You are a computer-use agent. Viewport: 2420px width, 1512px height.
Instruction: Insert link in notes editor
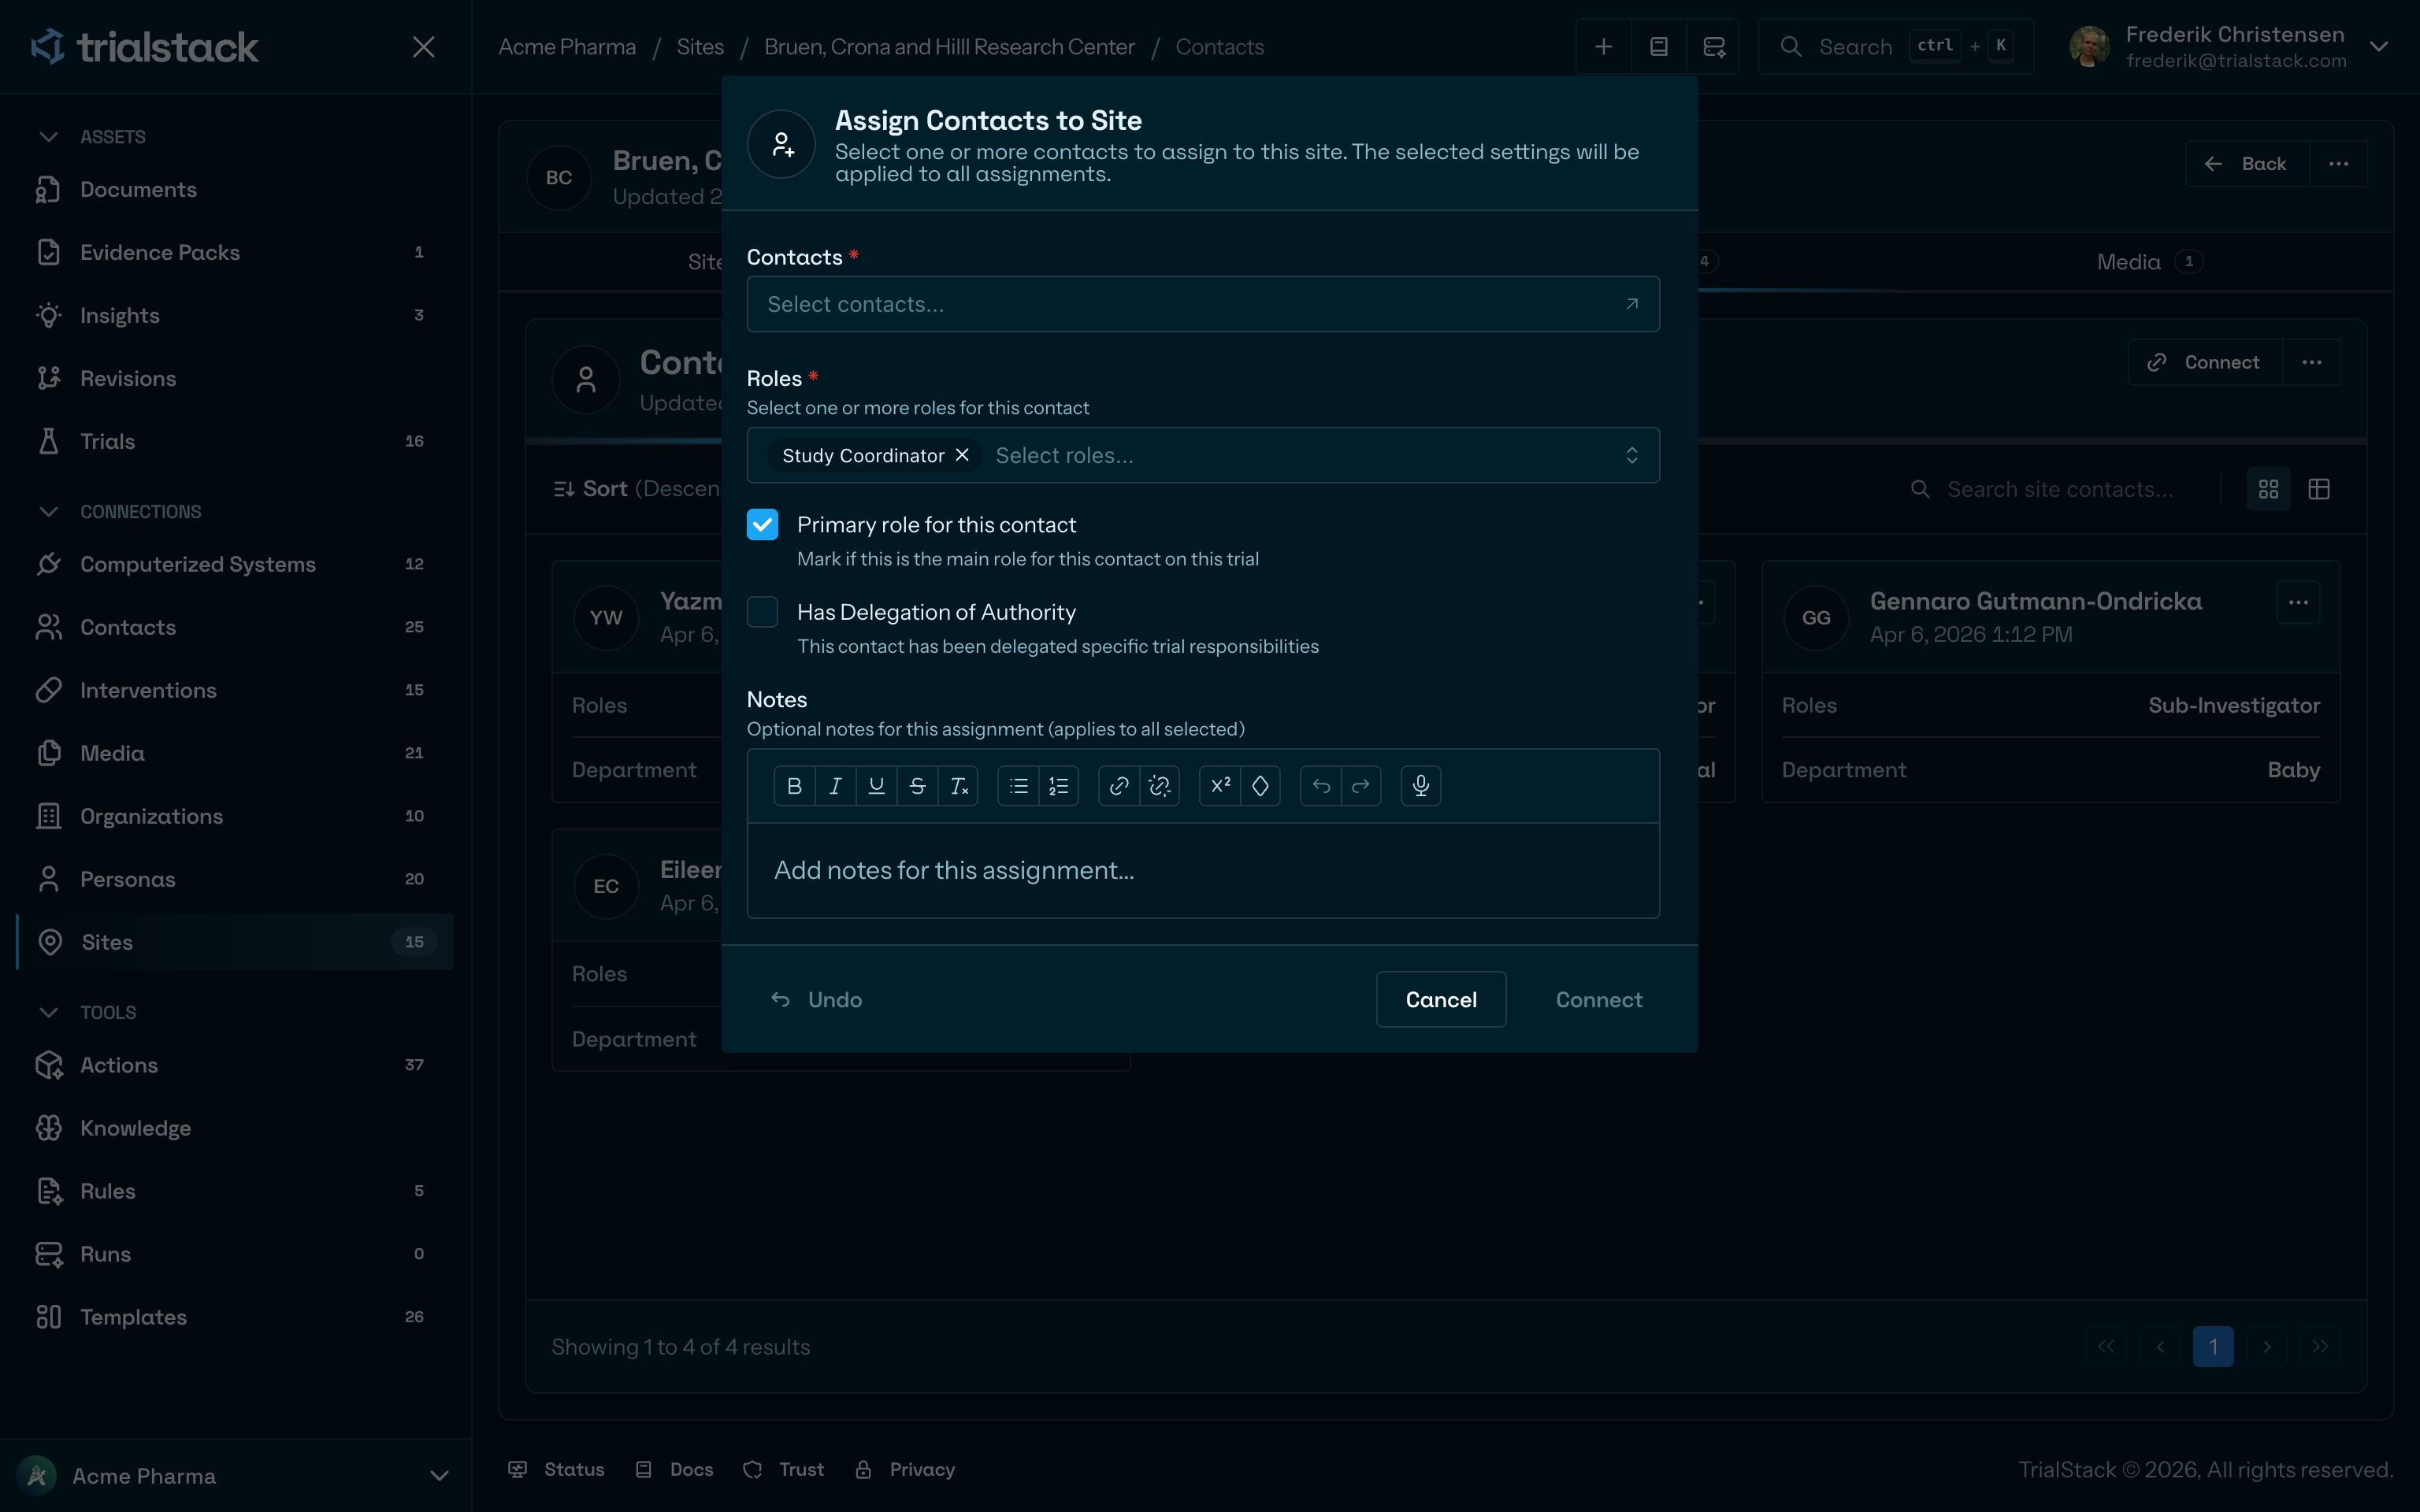tap(1119, 786)
